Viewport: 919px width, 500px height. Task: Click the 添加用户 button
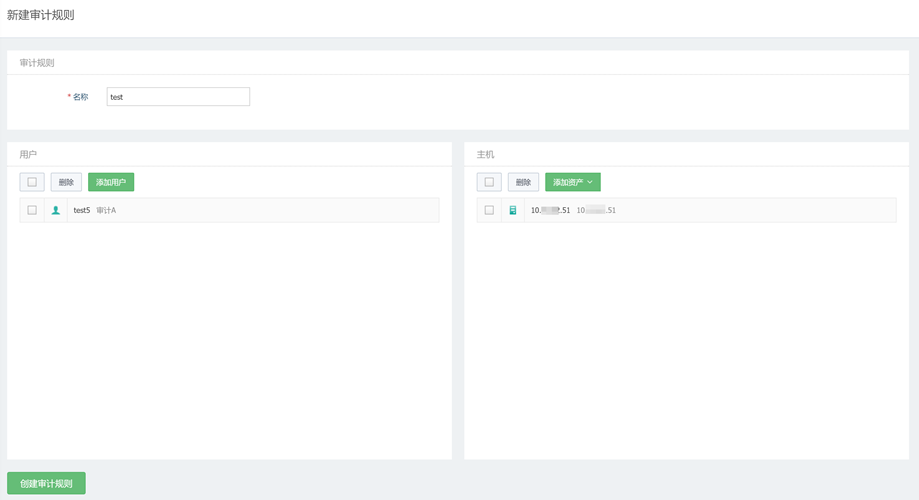point(111,182)
